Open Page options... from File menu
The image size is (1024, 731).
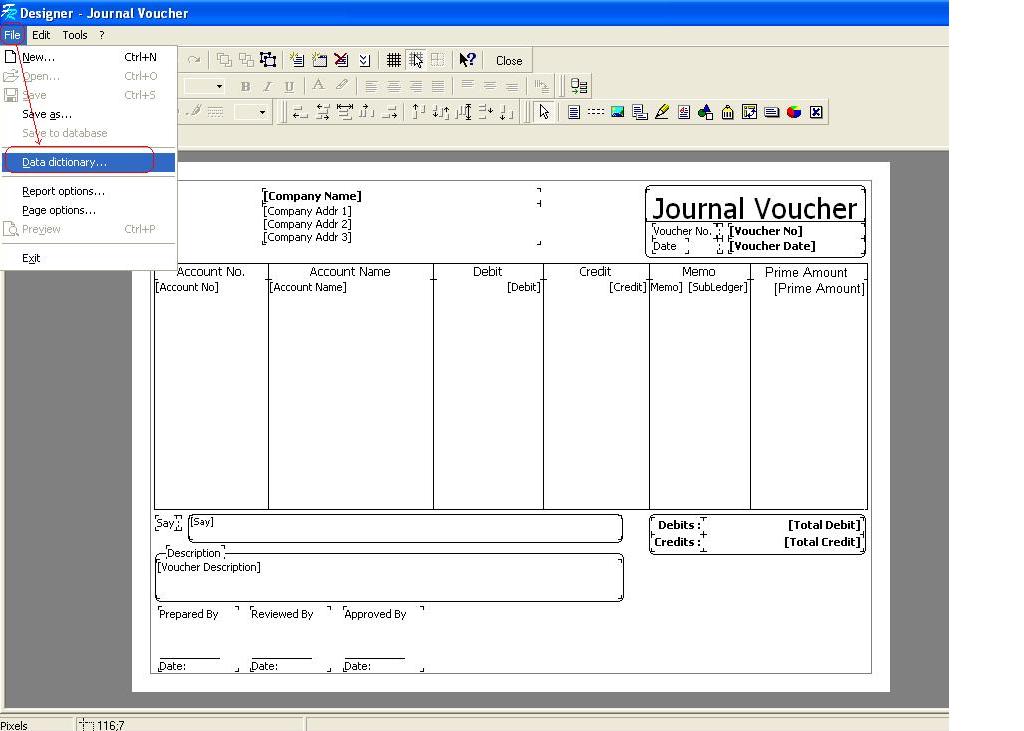[89, 210]
